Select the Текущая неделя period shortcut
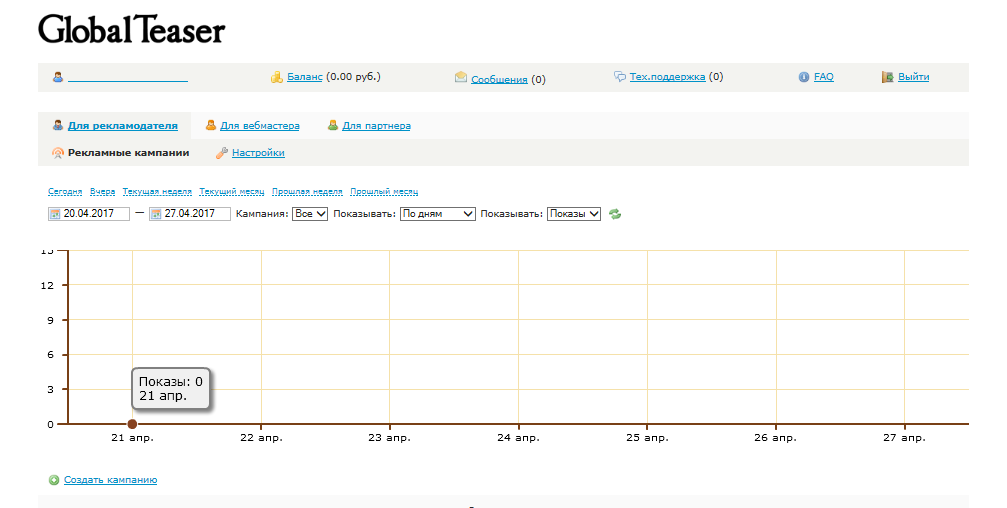Screen dimensions: 1007x508 pyautogui.click(x=157, y=191)
